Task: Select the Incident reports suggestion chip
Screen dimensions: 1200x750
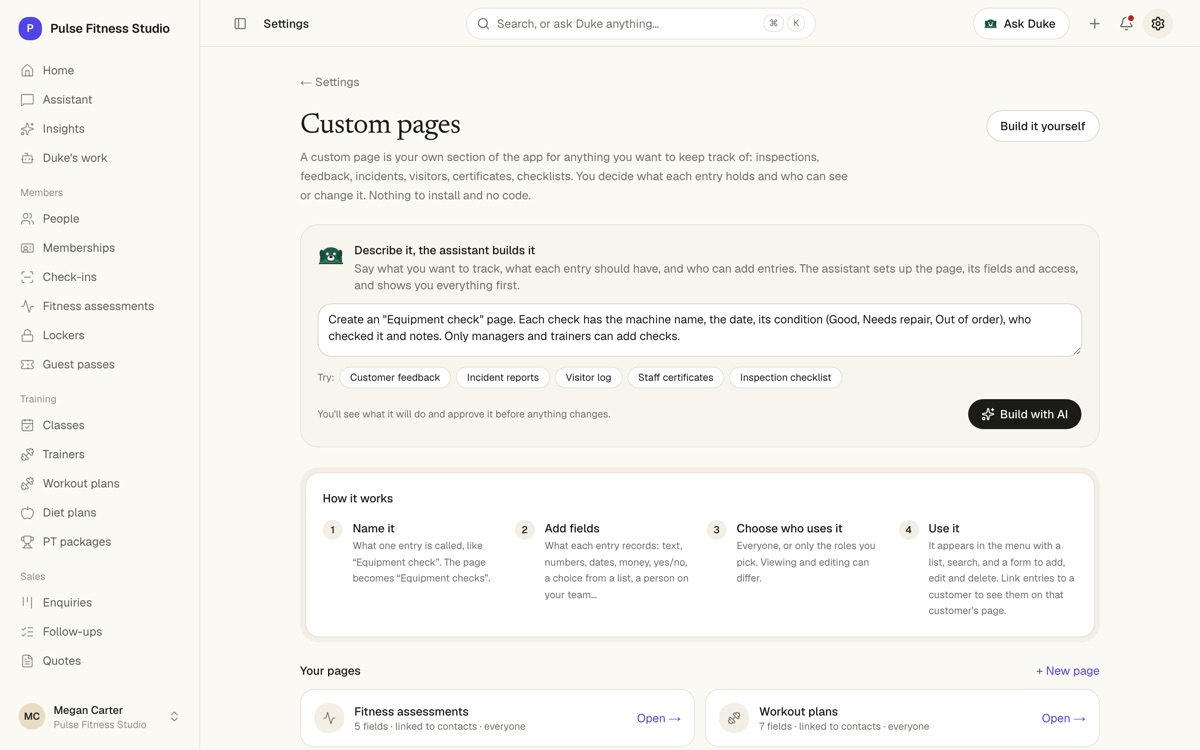Action: [x=502, y=377]
